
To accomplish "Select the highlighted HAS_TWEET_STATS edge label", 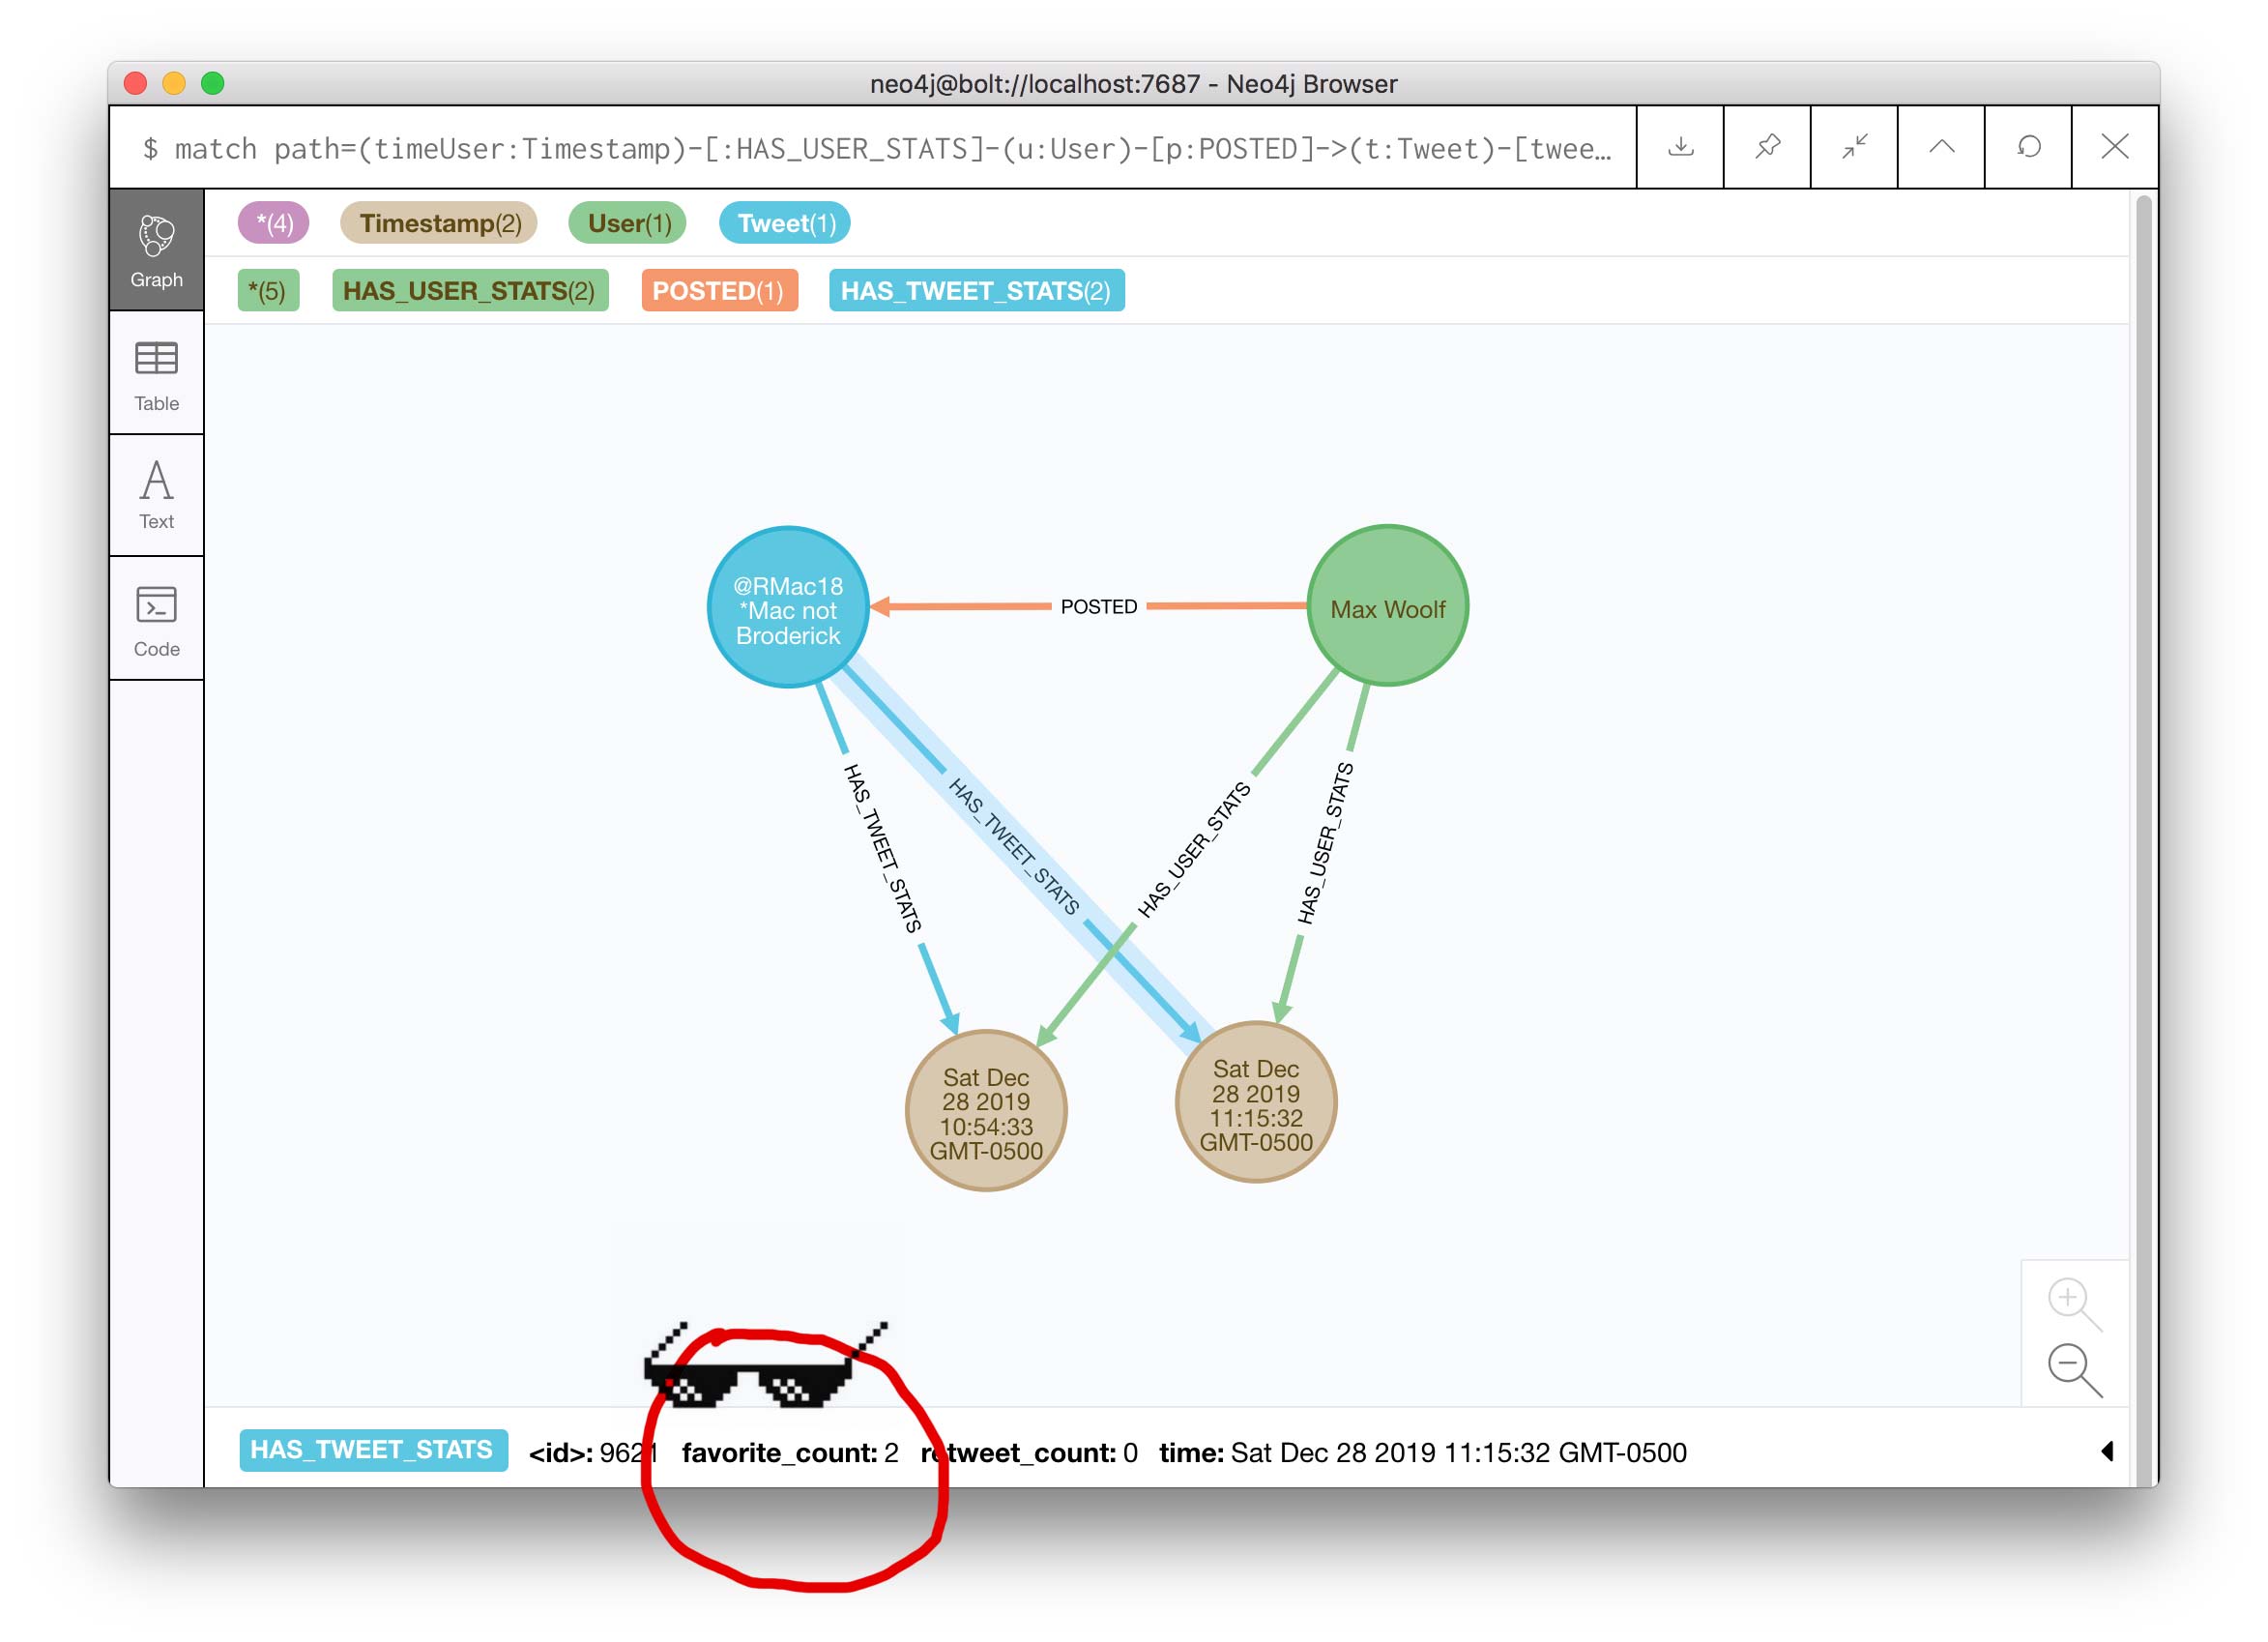I will 1013,848.
